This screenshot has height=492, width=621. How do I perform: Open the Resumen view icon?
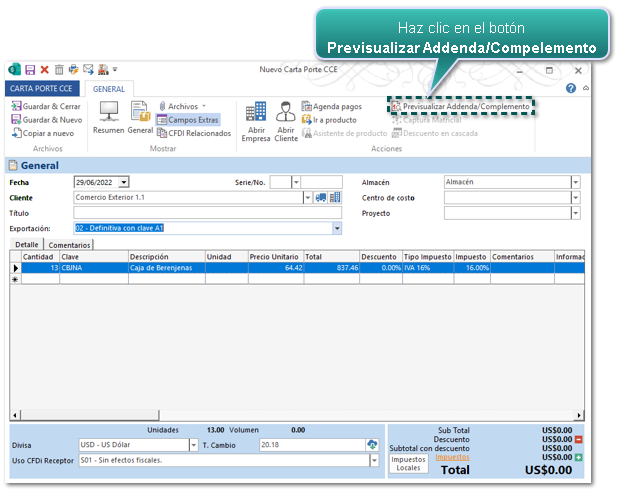(106, 112)
